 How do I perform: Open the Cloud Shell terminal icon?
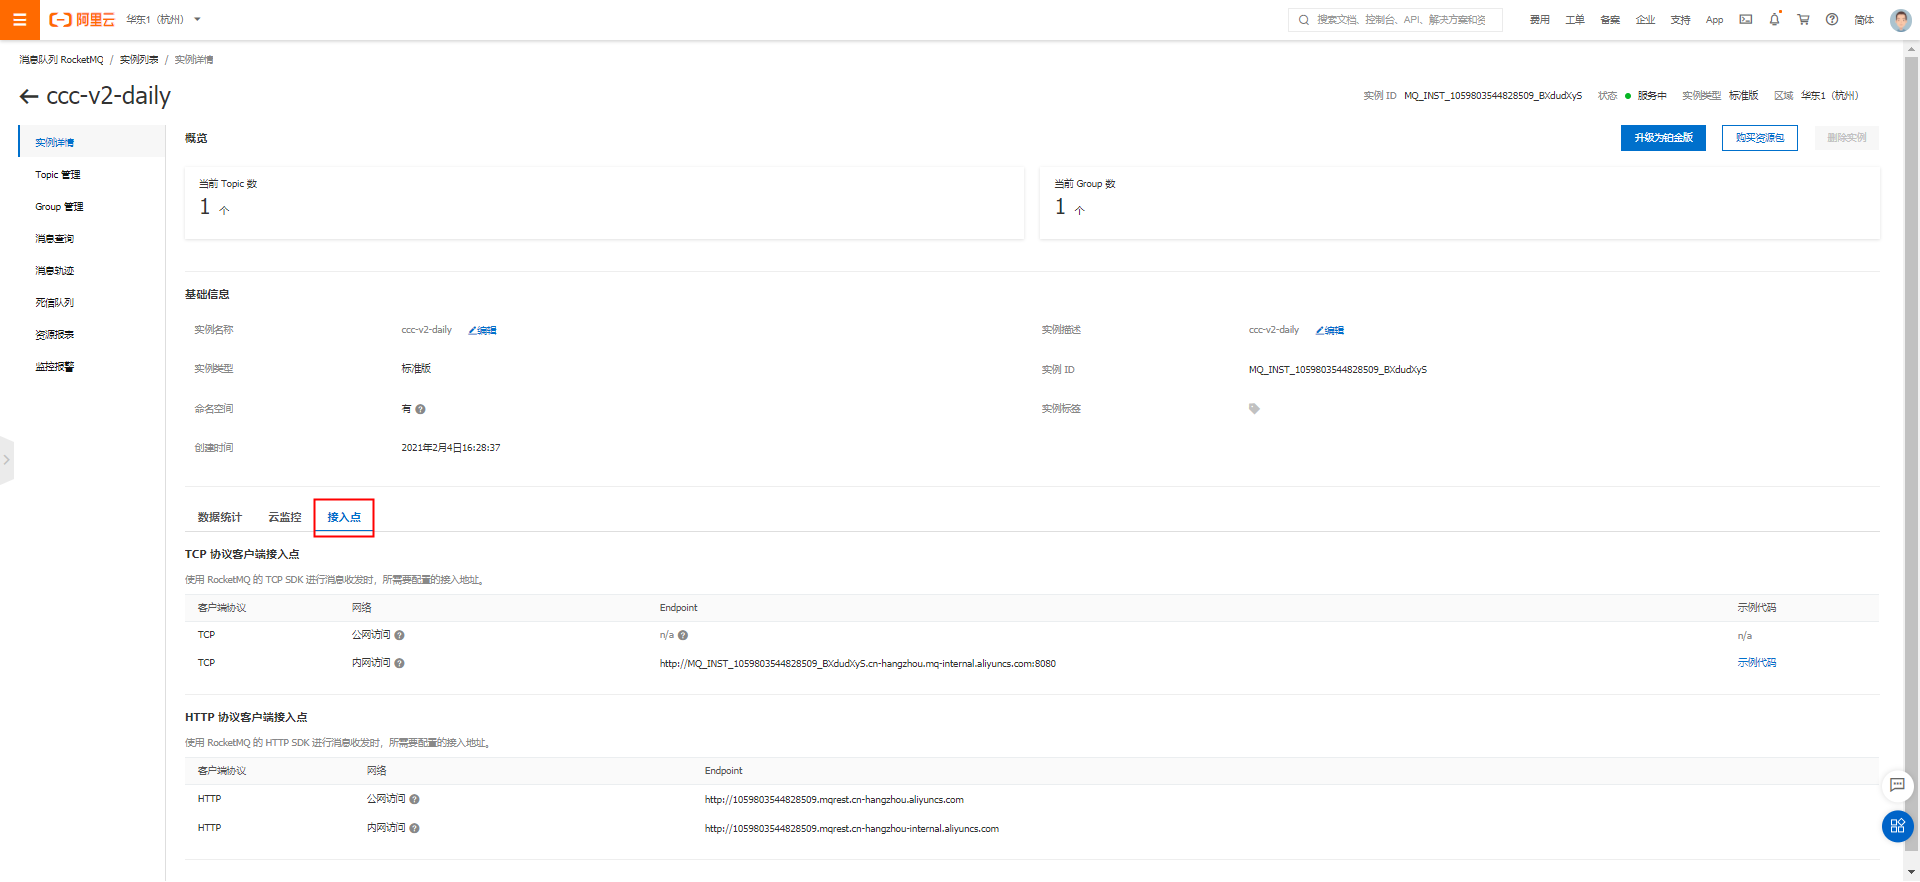click(x=1745, y=19)
